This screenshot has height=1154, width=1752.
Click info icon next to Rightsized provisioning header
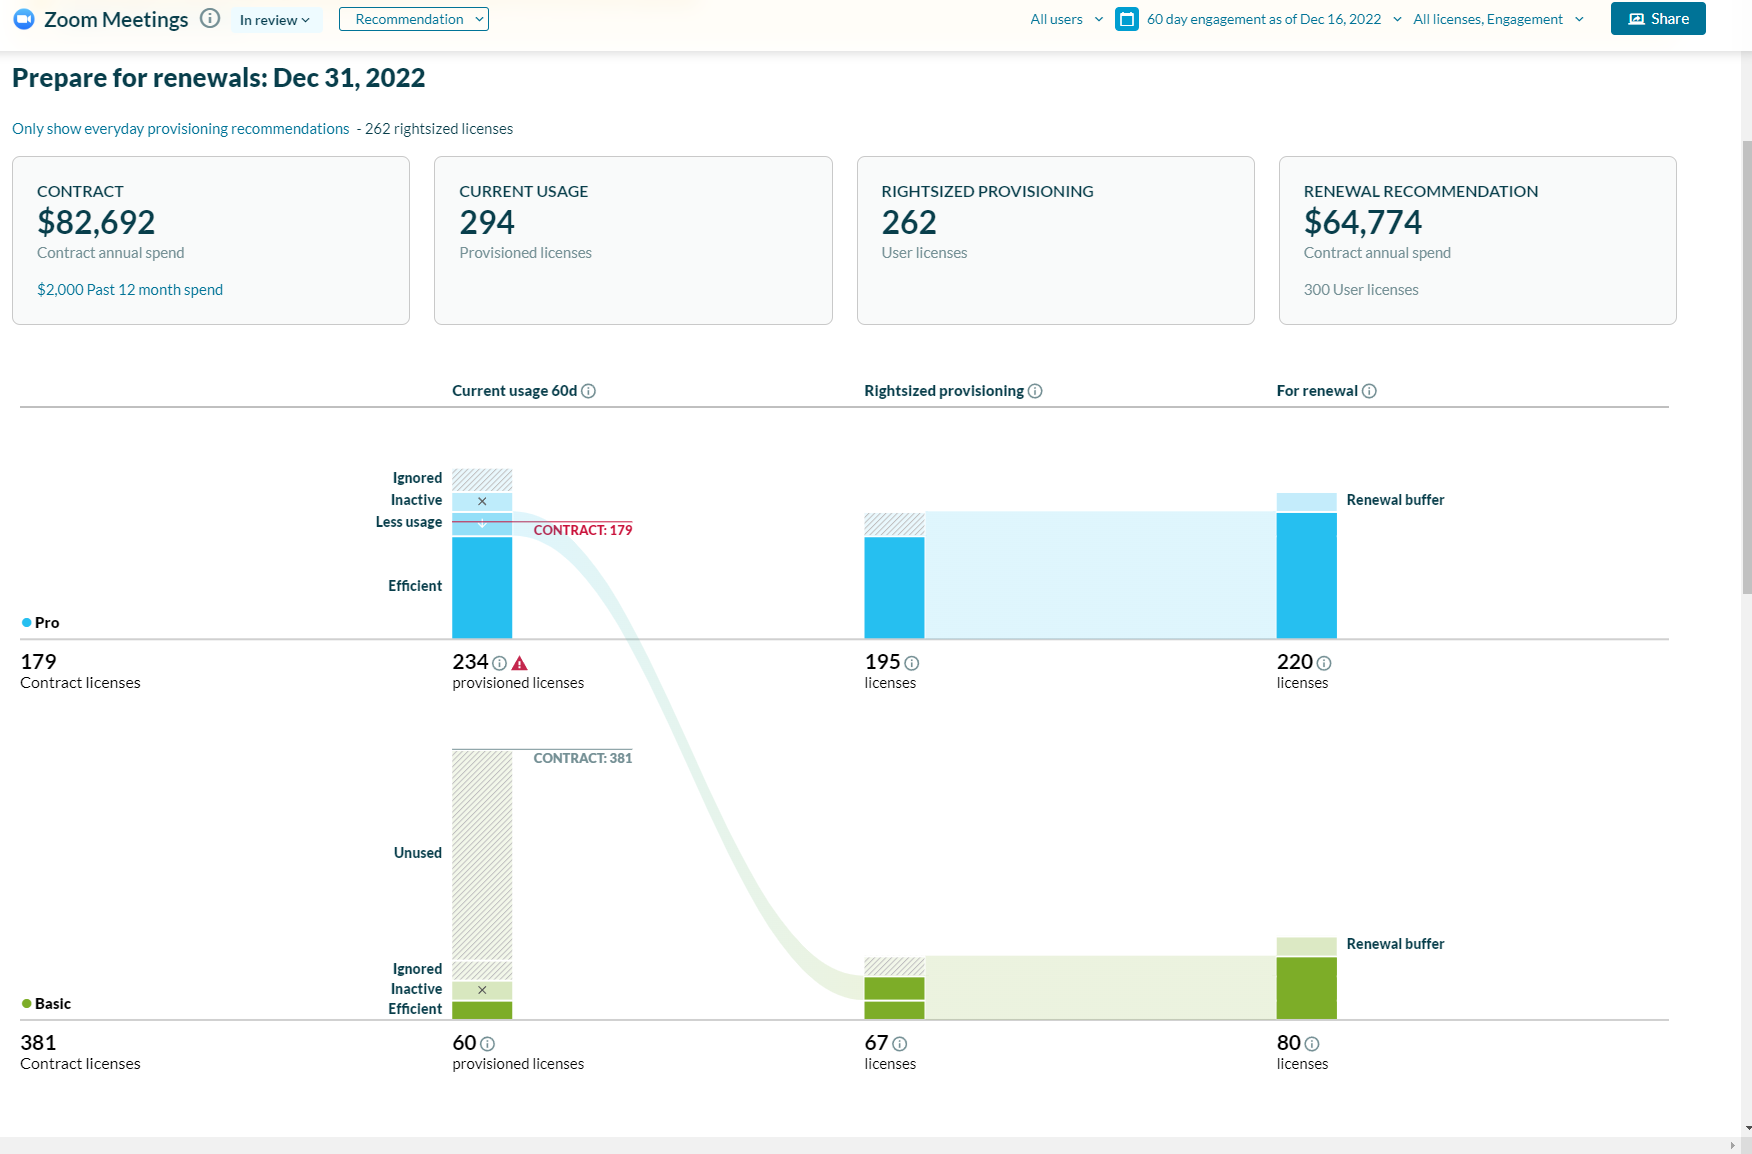click(x=1035, y=391)
